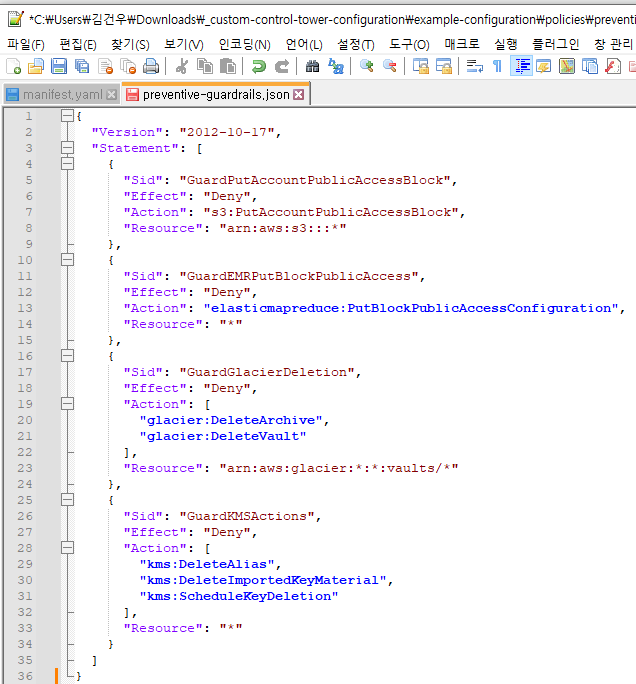Close current document using the Close toolbar icon
Image resolution: width=636 pixels, height=684 pixels.
(105, 66)
